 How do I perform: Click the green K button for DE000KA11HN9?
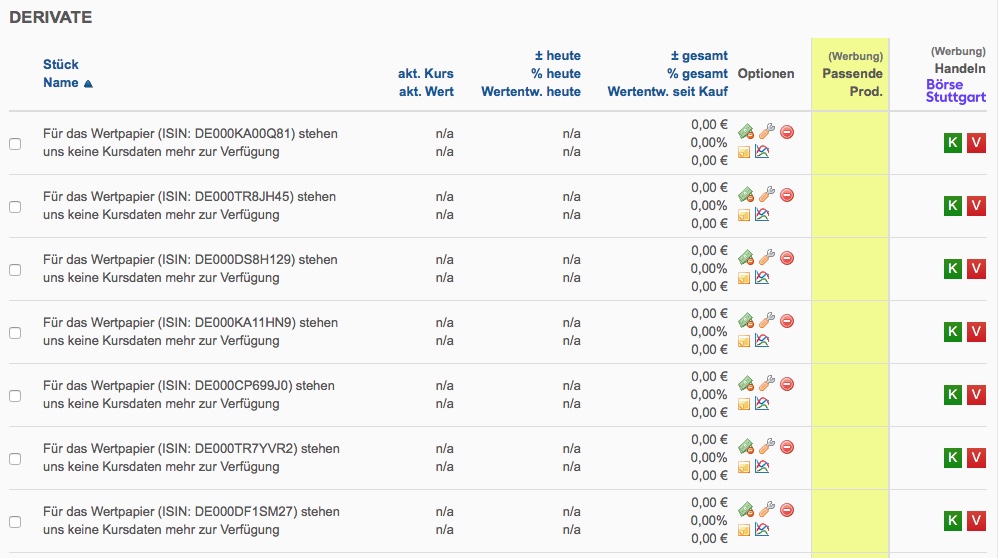coord(953,331)
